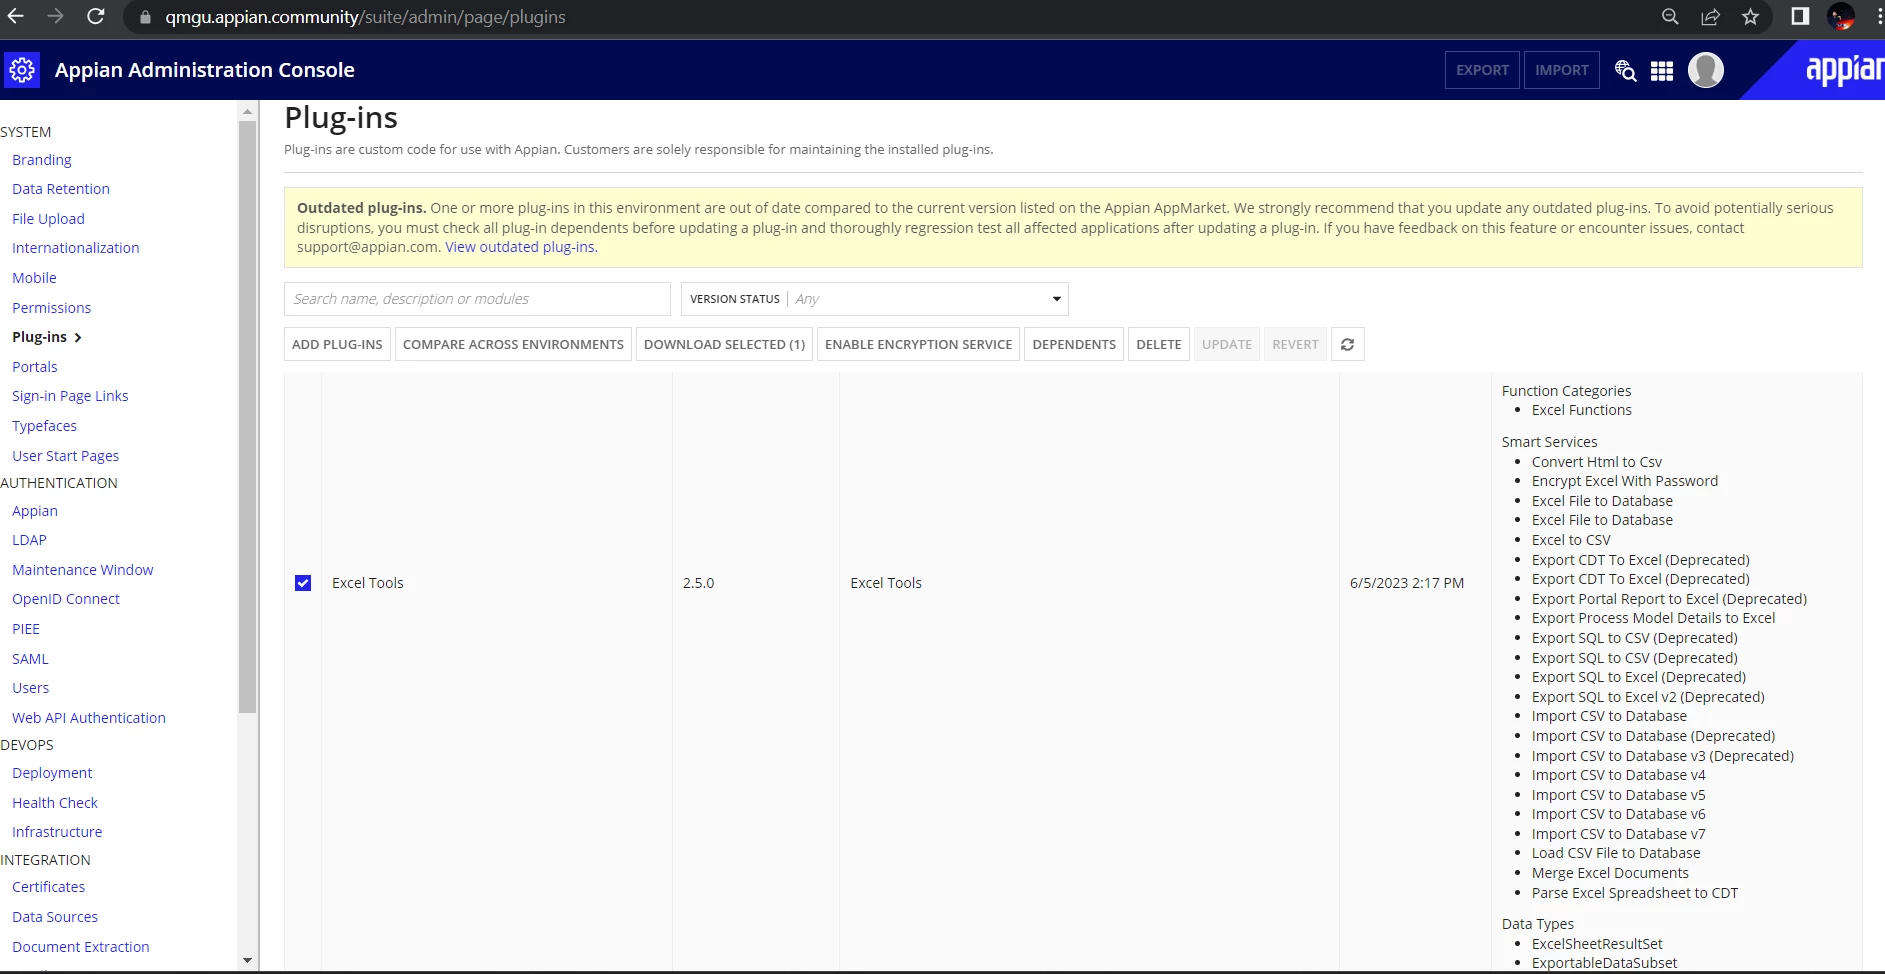Viewport: 1885px width, 974px height.
Task: Open Branding settings page
Action: coord(42,160)
